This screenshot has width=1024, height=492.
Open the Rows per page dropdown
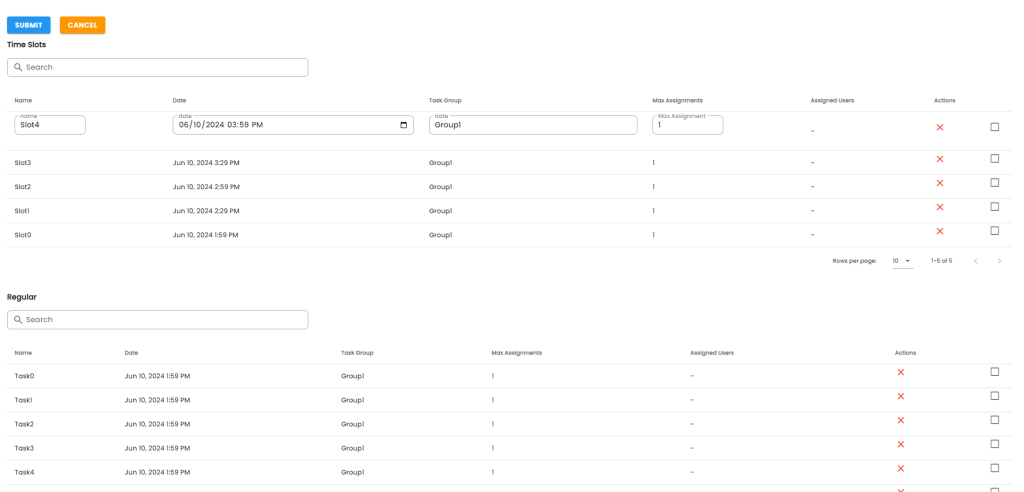(x=902, y=261)
